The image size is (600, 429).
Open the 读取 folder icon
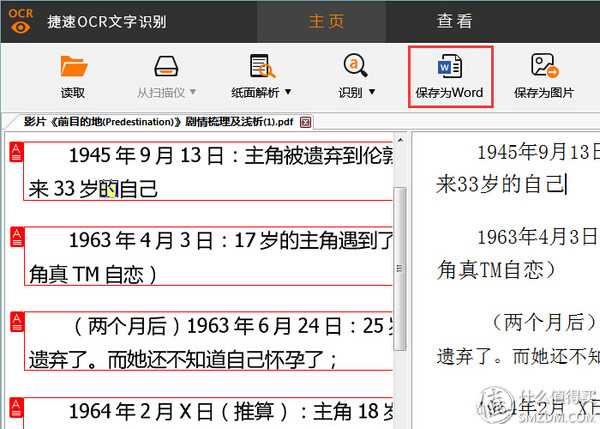click(x=74, y=66)
